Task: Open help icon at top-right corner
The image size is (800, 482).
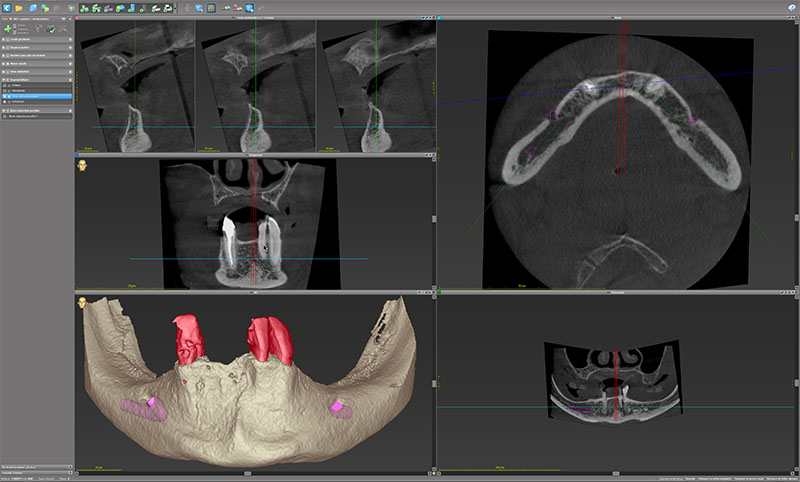Action: tap(792, 7)
